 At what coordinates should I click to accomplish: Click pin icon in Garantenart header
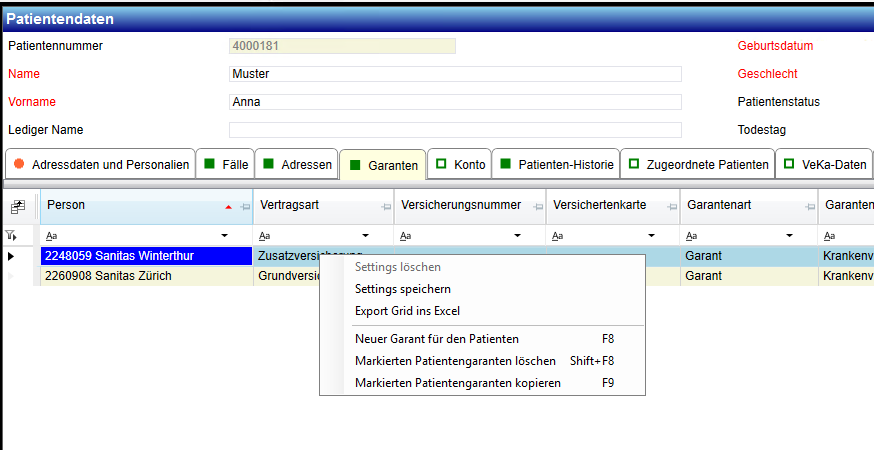[809, 207]
